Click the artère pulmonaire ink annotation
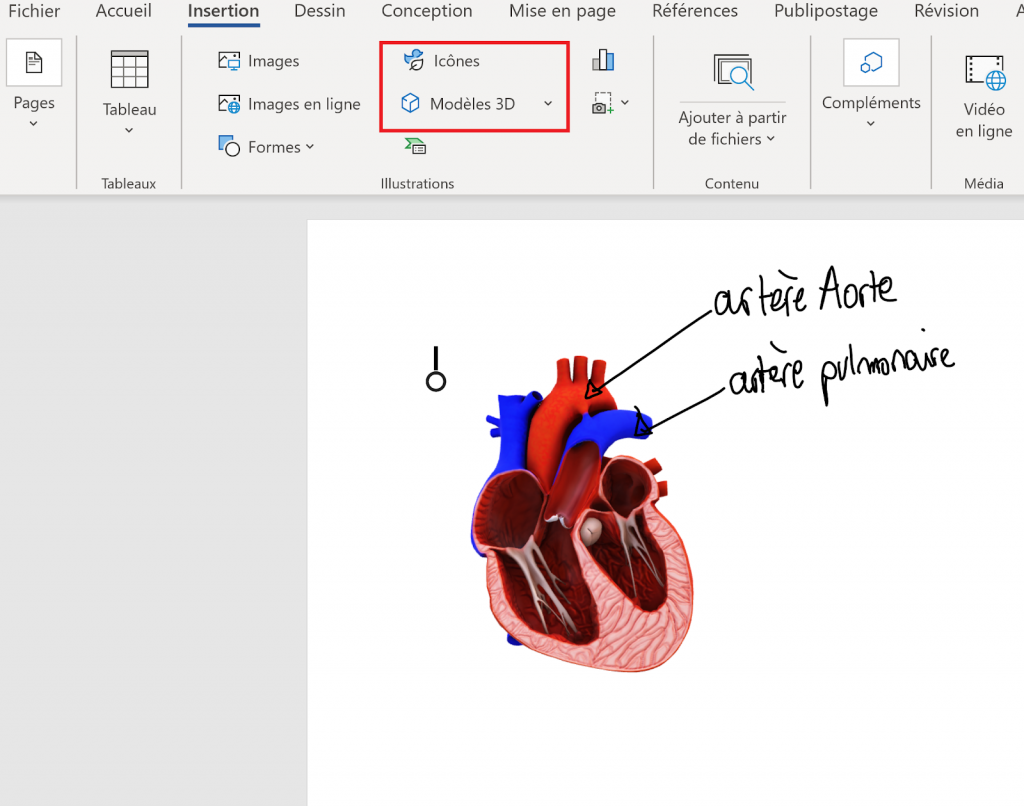The image size is (1024, 806). tap(842, 369)
